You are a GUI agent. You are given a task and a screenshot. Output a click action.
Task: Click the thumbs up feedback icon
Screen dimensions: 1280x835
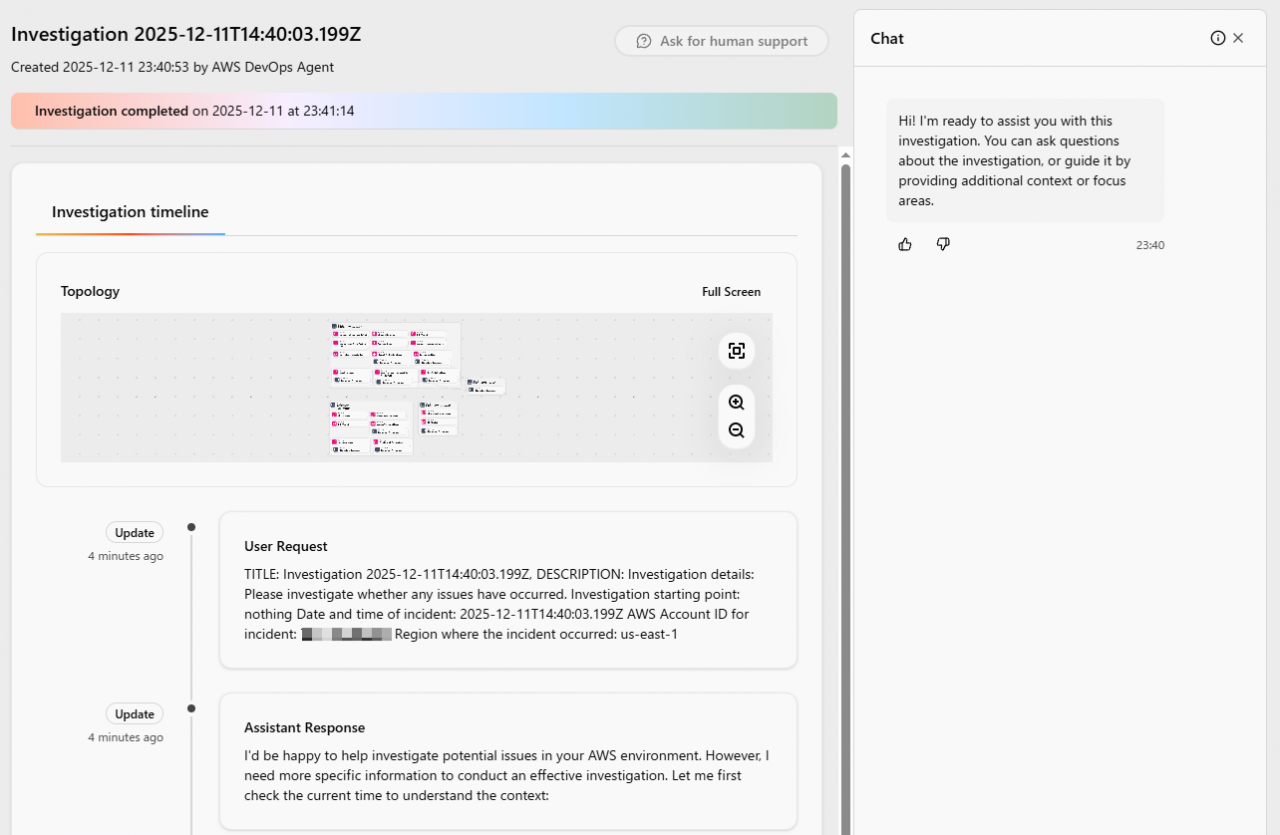[x=905, y=244]
